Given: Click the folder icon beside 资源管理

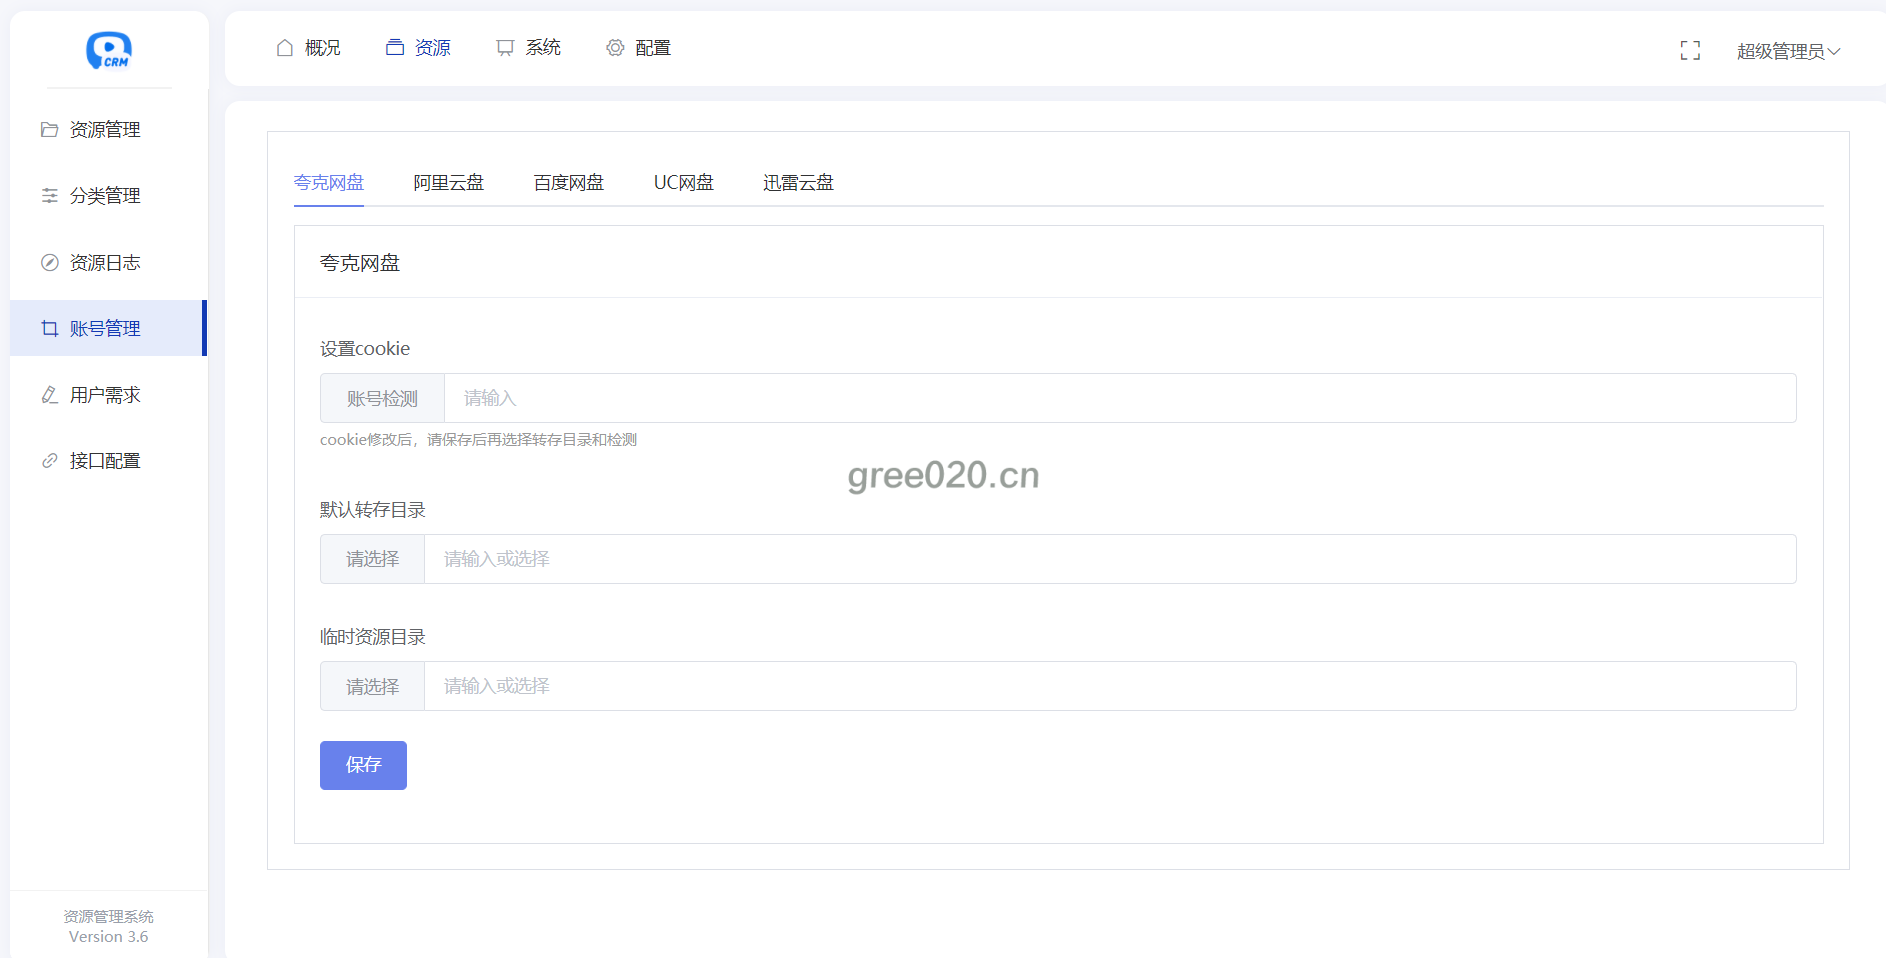Looking at the screenshot, I should 49,130.
